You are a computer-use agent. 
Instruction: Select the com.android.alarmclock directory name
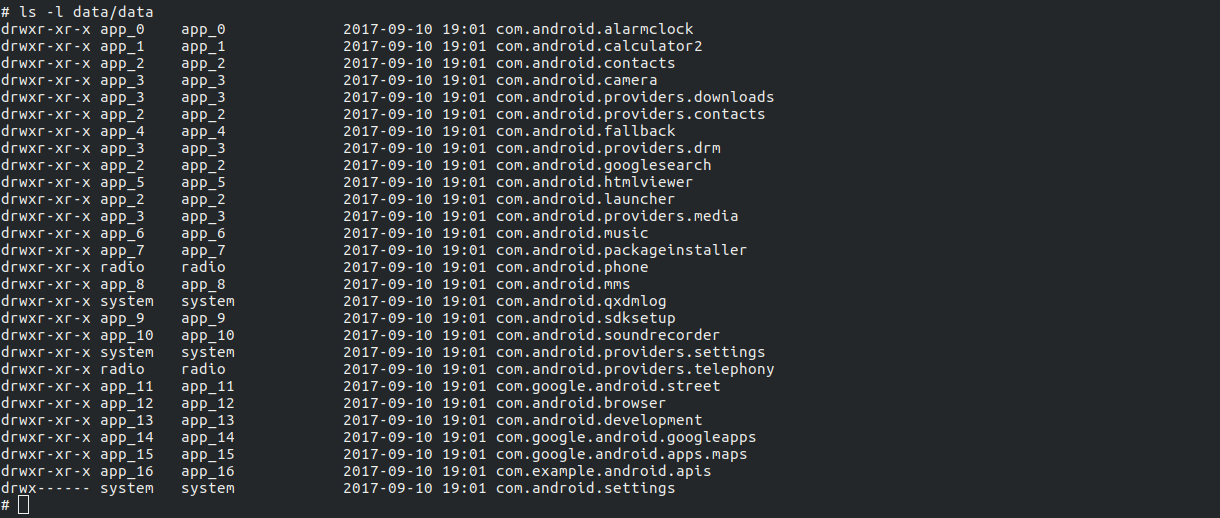[x=595, y=29]
